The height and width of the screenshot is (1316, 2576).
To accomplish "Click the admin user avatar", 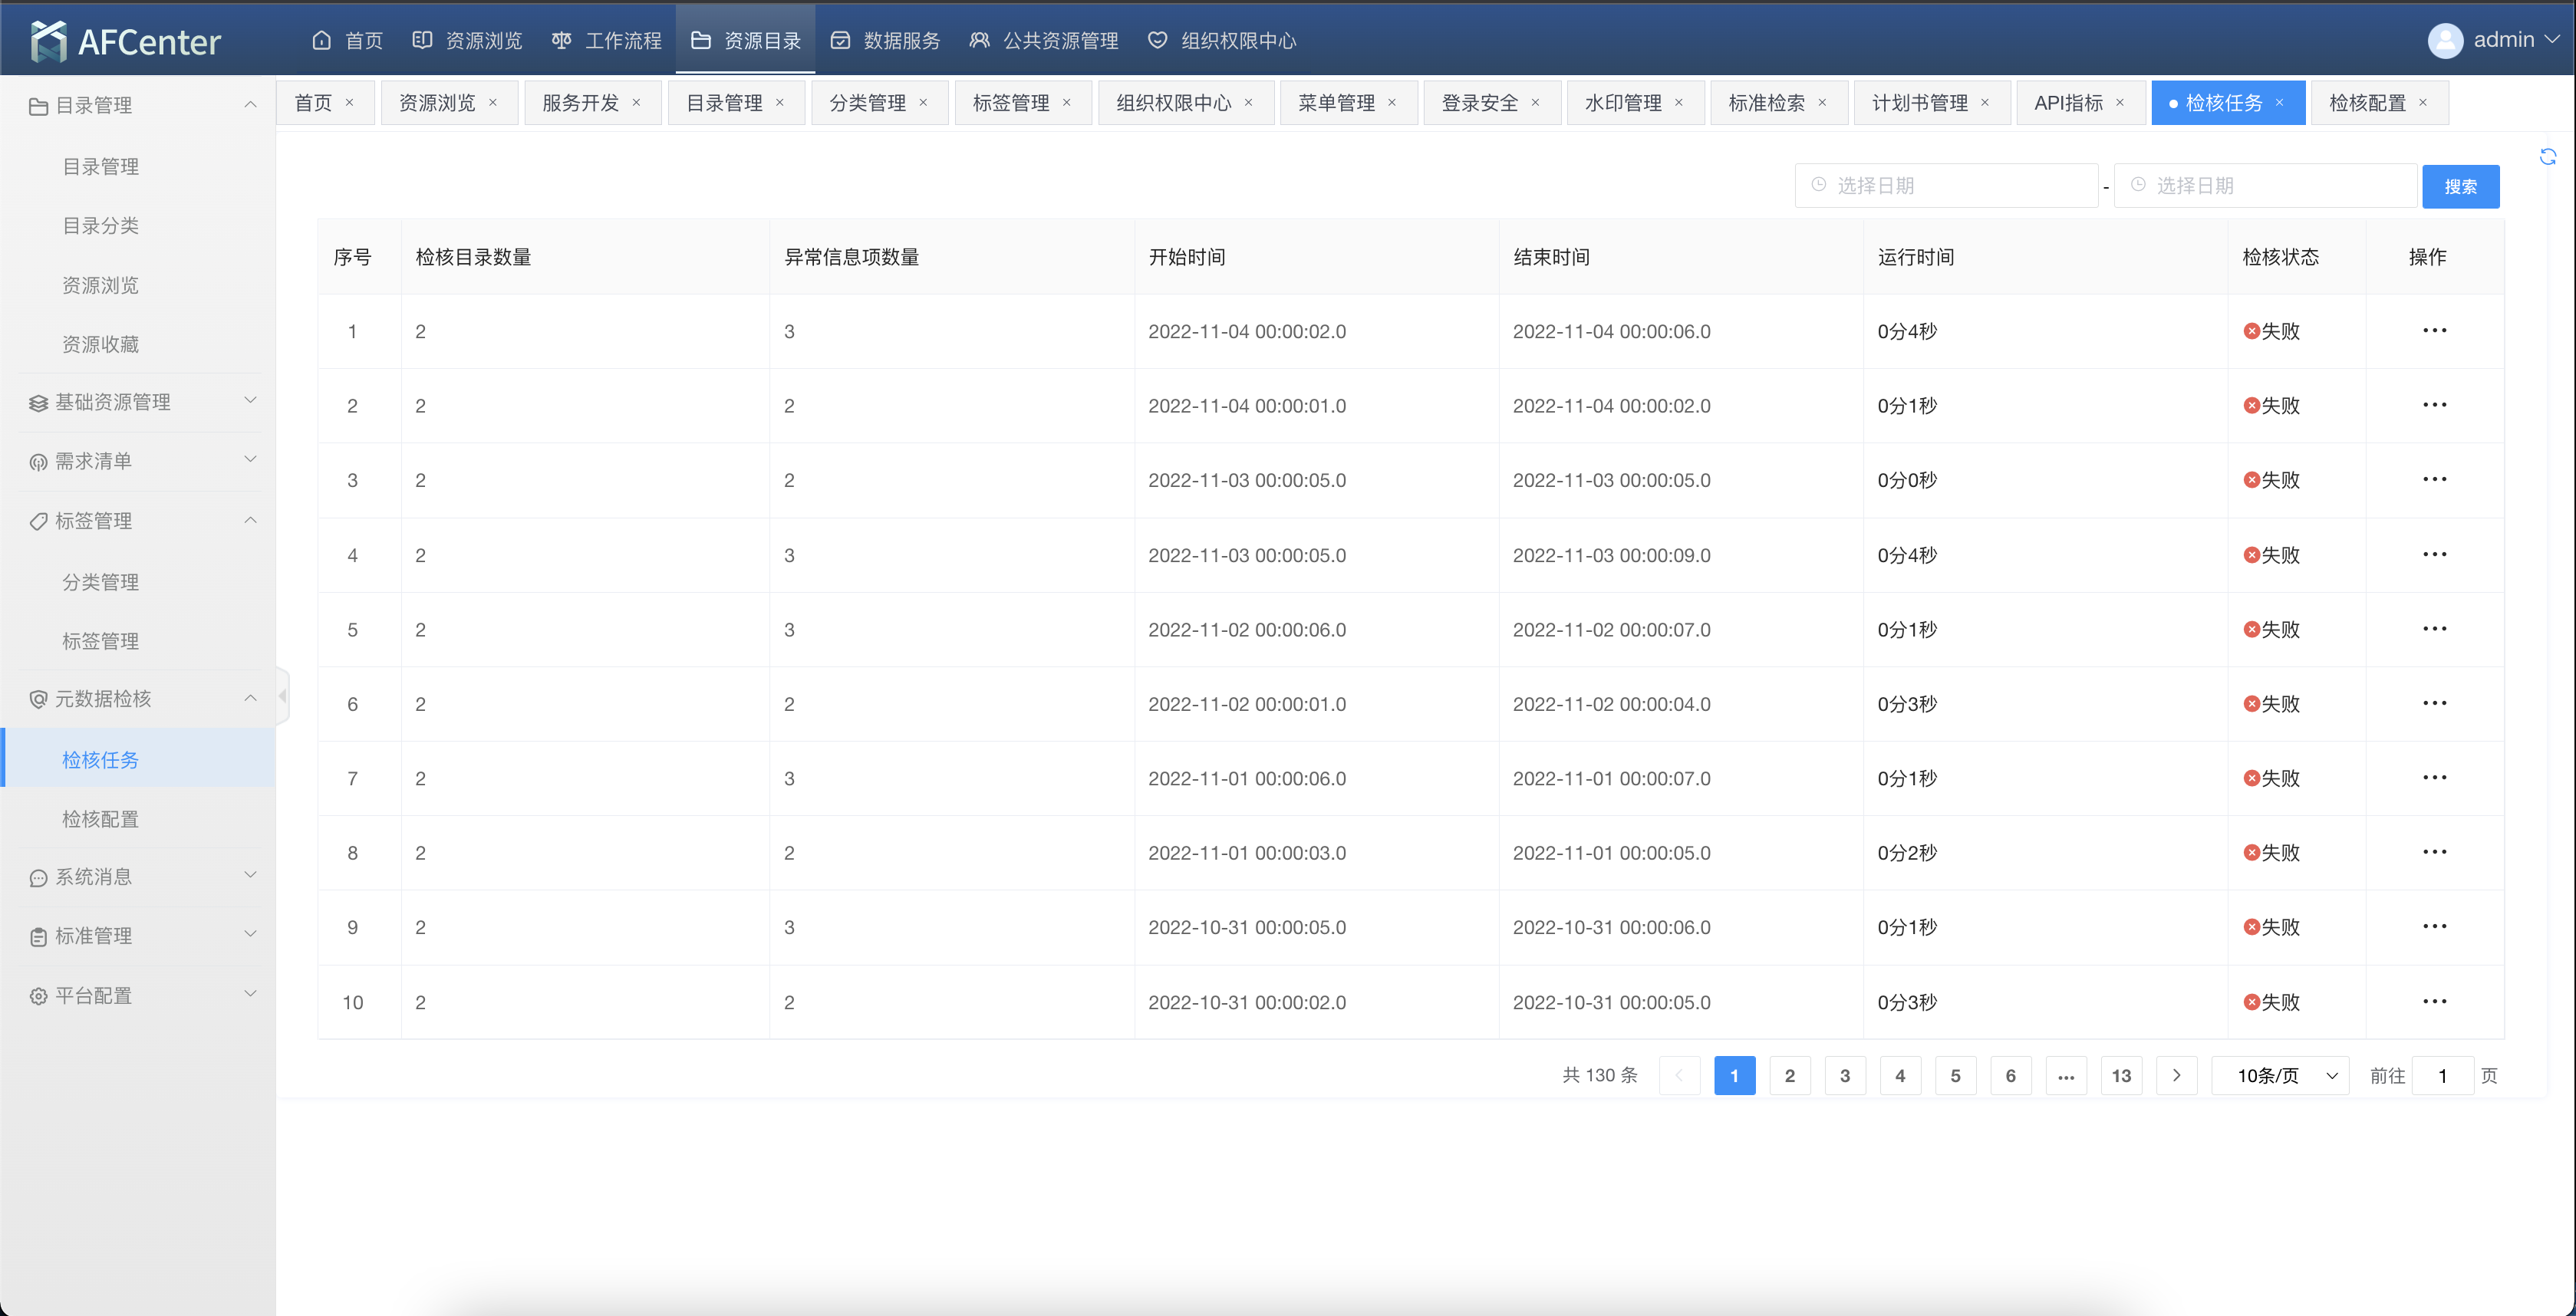I will (x=2445, y=41).
